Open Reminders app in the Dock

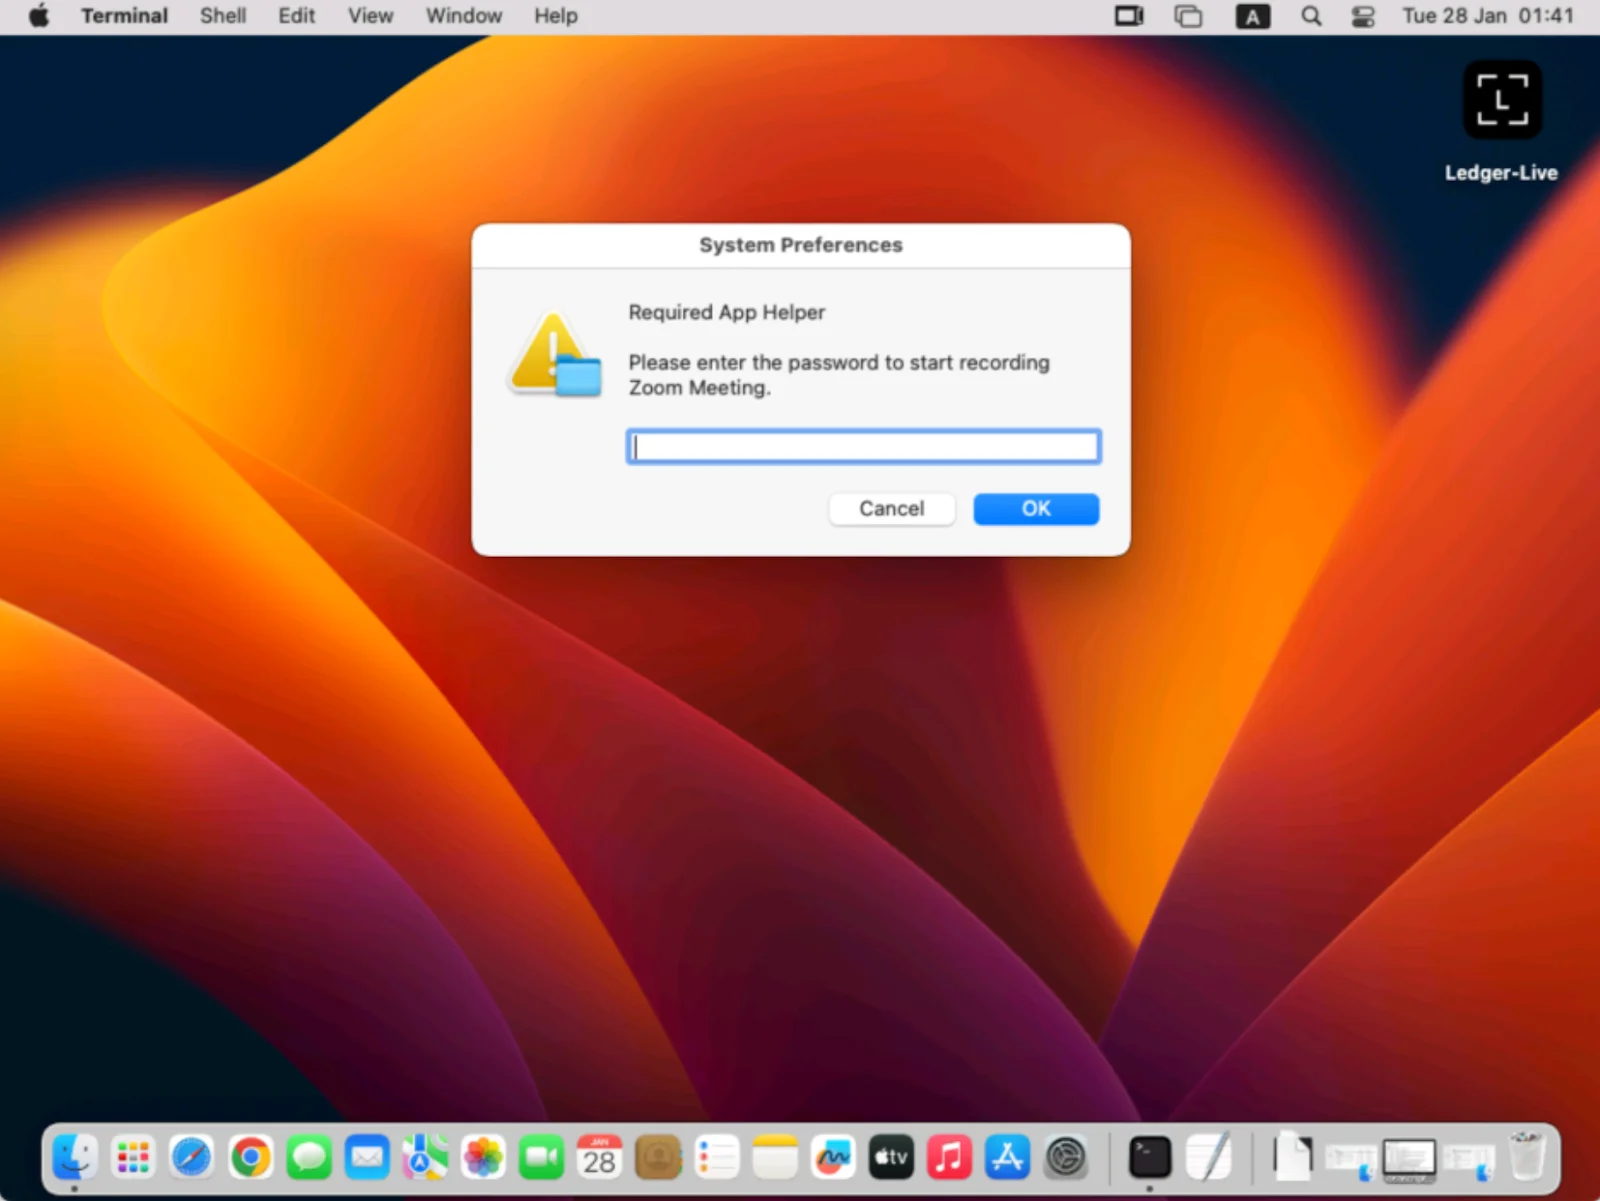tap(717, 1158)
